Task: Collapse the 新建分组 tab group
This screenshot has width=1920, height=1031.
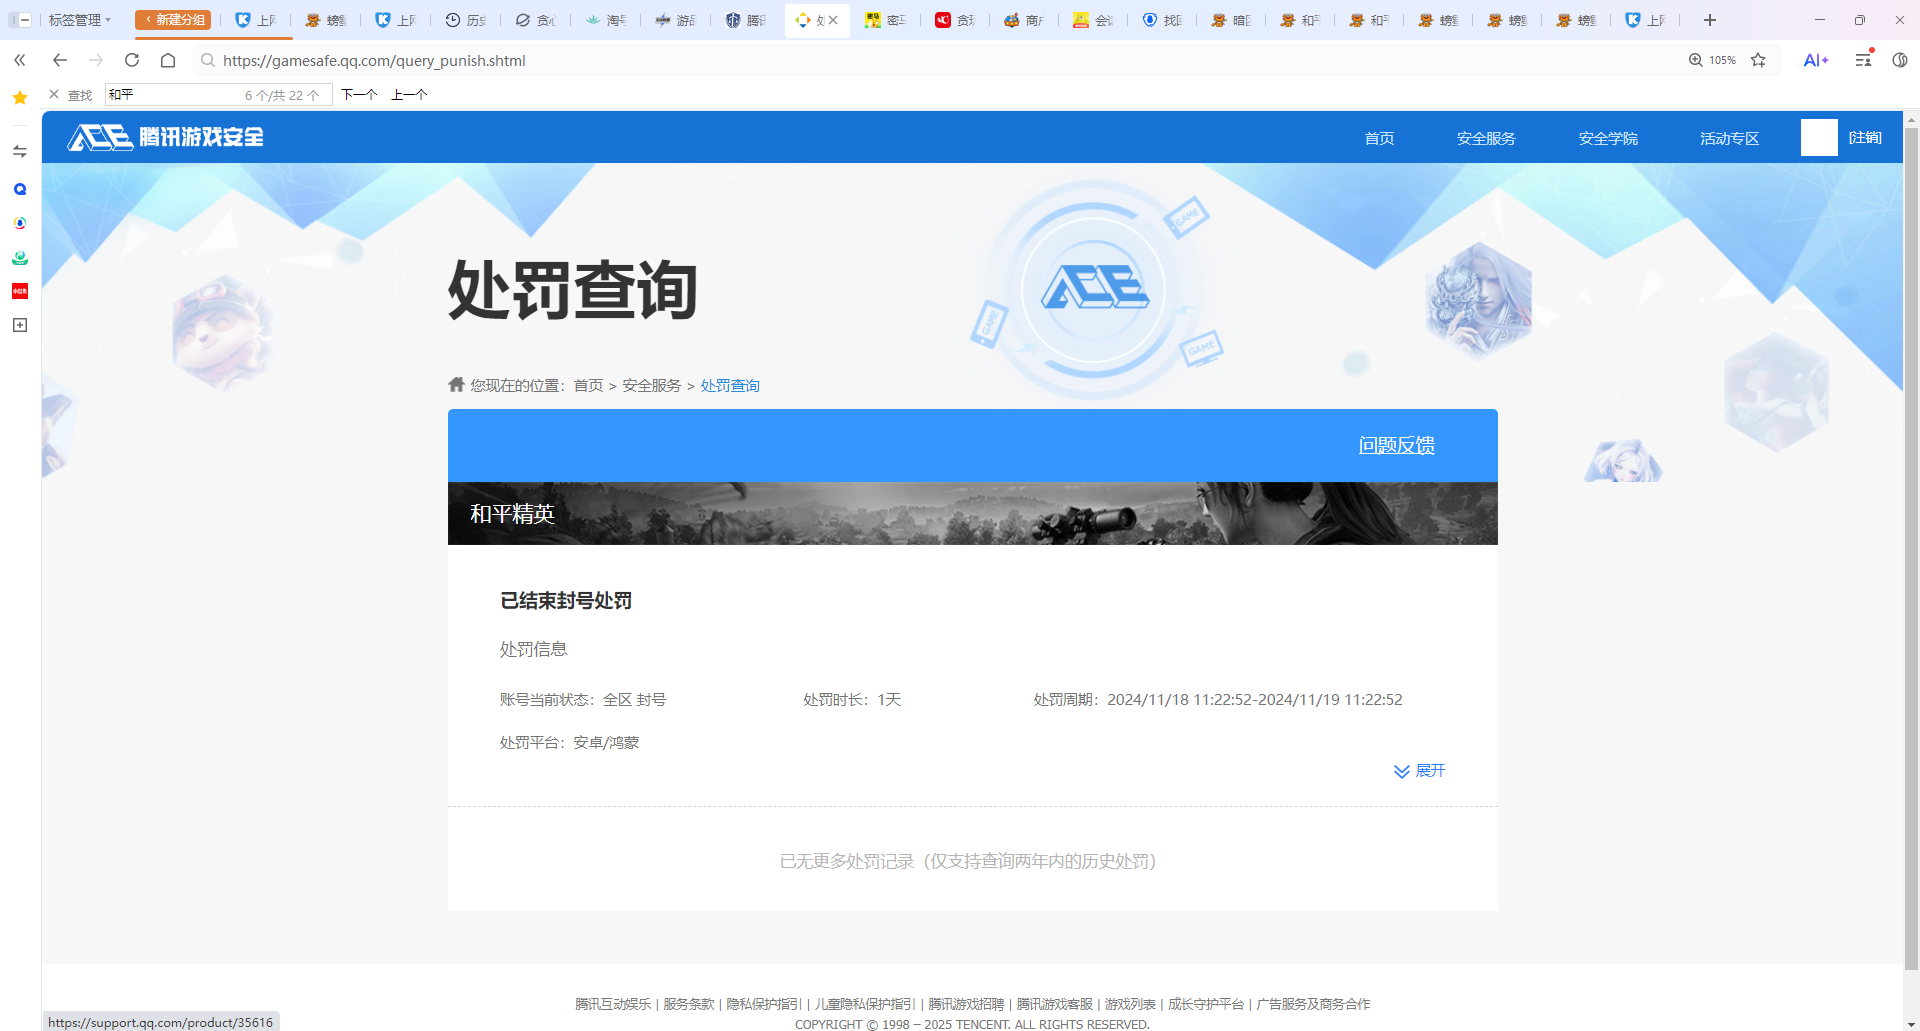Action: [x=173, y=20]
